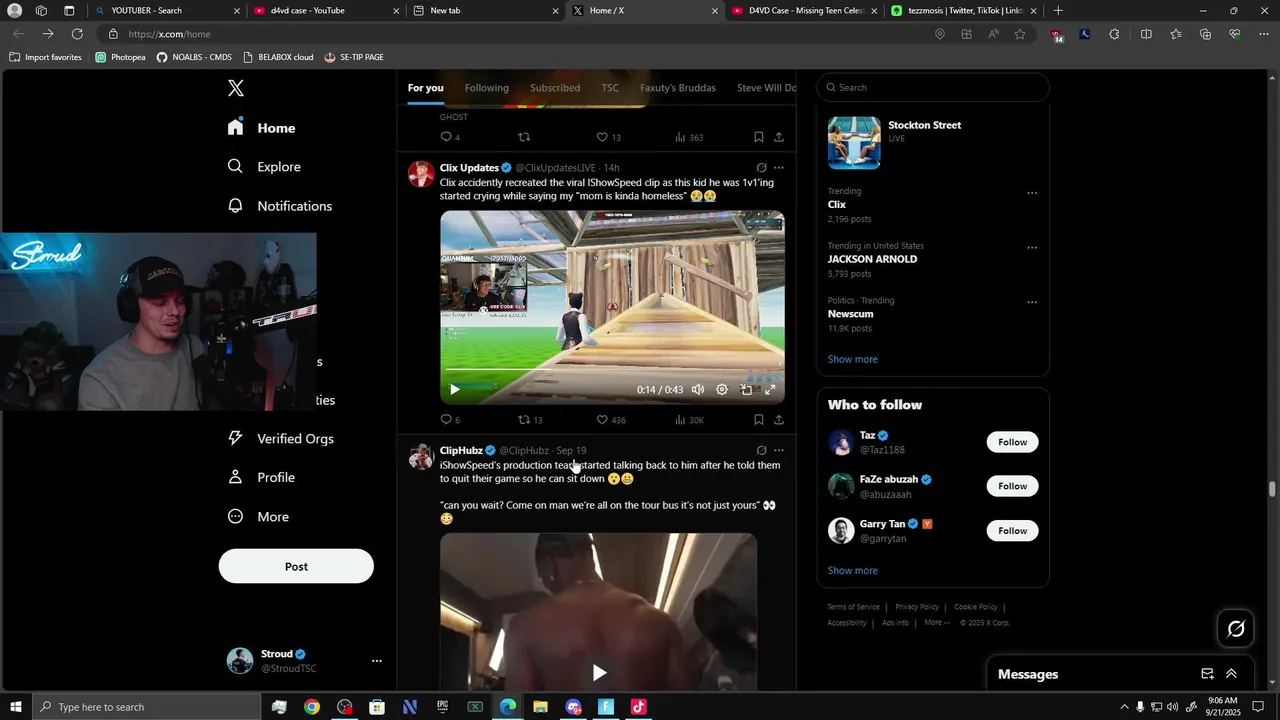This screenshot has height=720, width=1280.
Task: Open options for the Clix trend
Action: point(1032,193)
